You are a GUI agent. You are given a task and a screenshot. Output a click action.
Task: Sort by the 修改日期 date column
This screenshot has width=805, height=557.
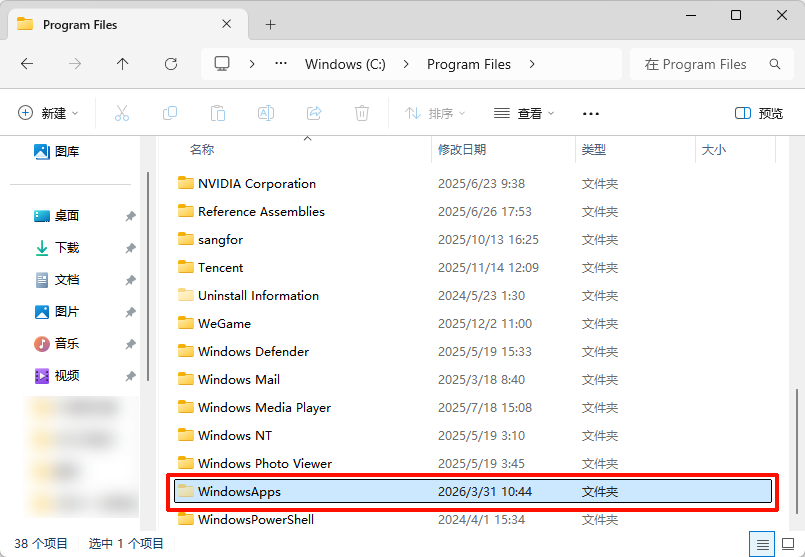[x=462, y=149]
